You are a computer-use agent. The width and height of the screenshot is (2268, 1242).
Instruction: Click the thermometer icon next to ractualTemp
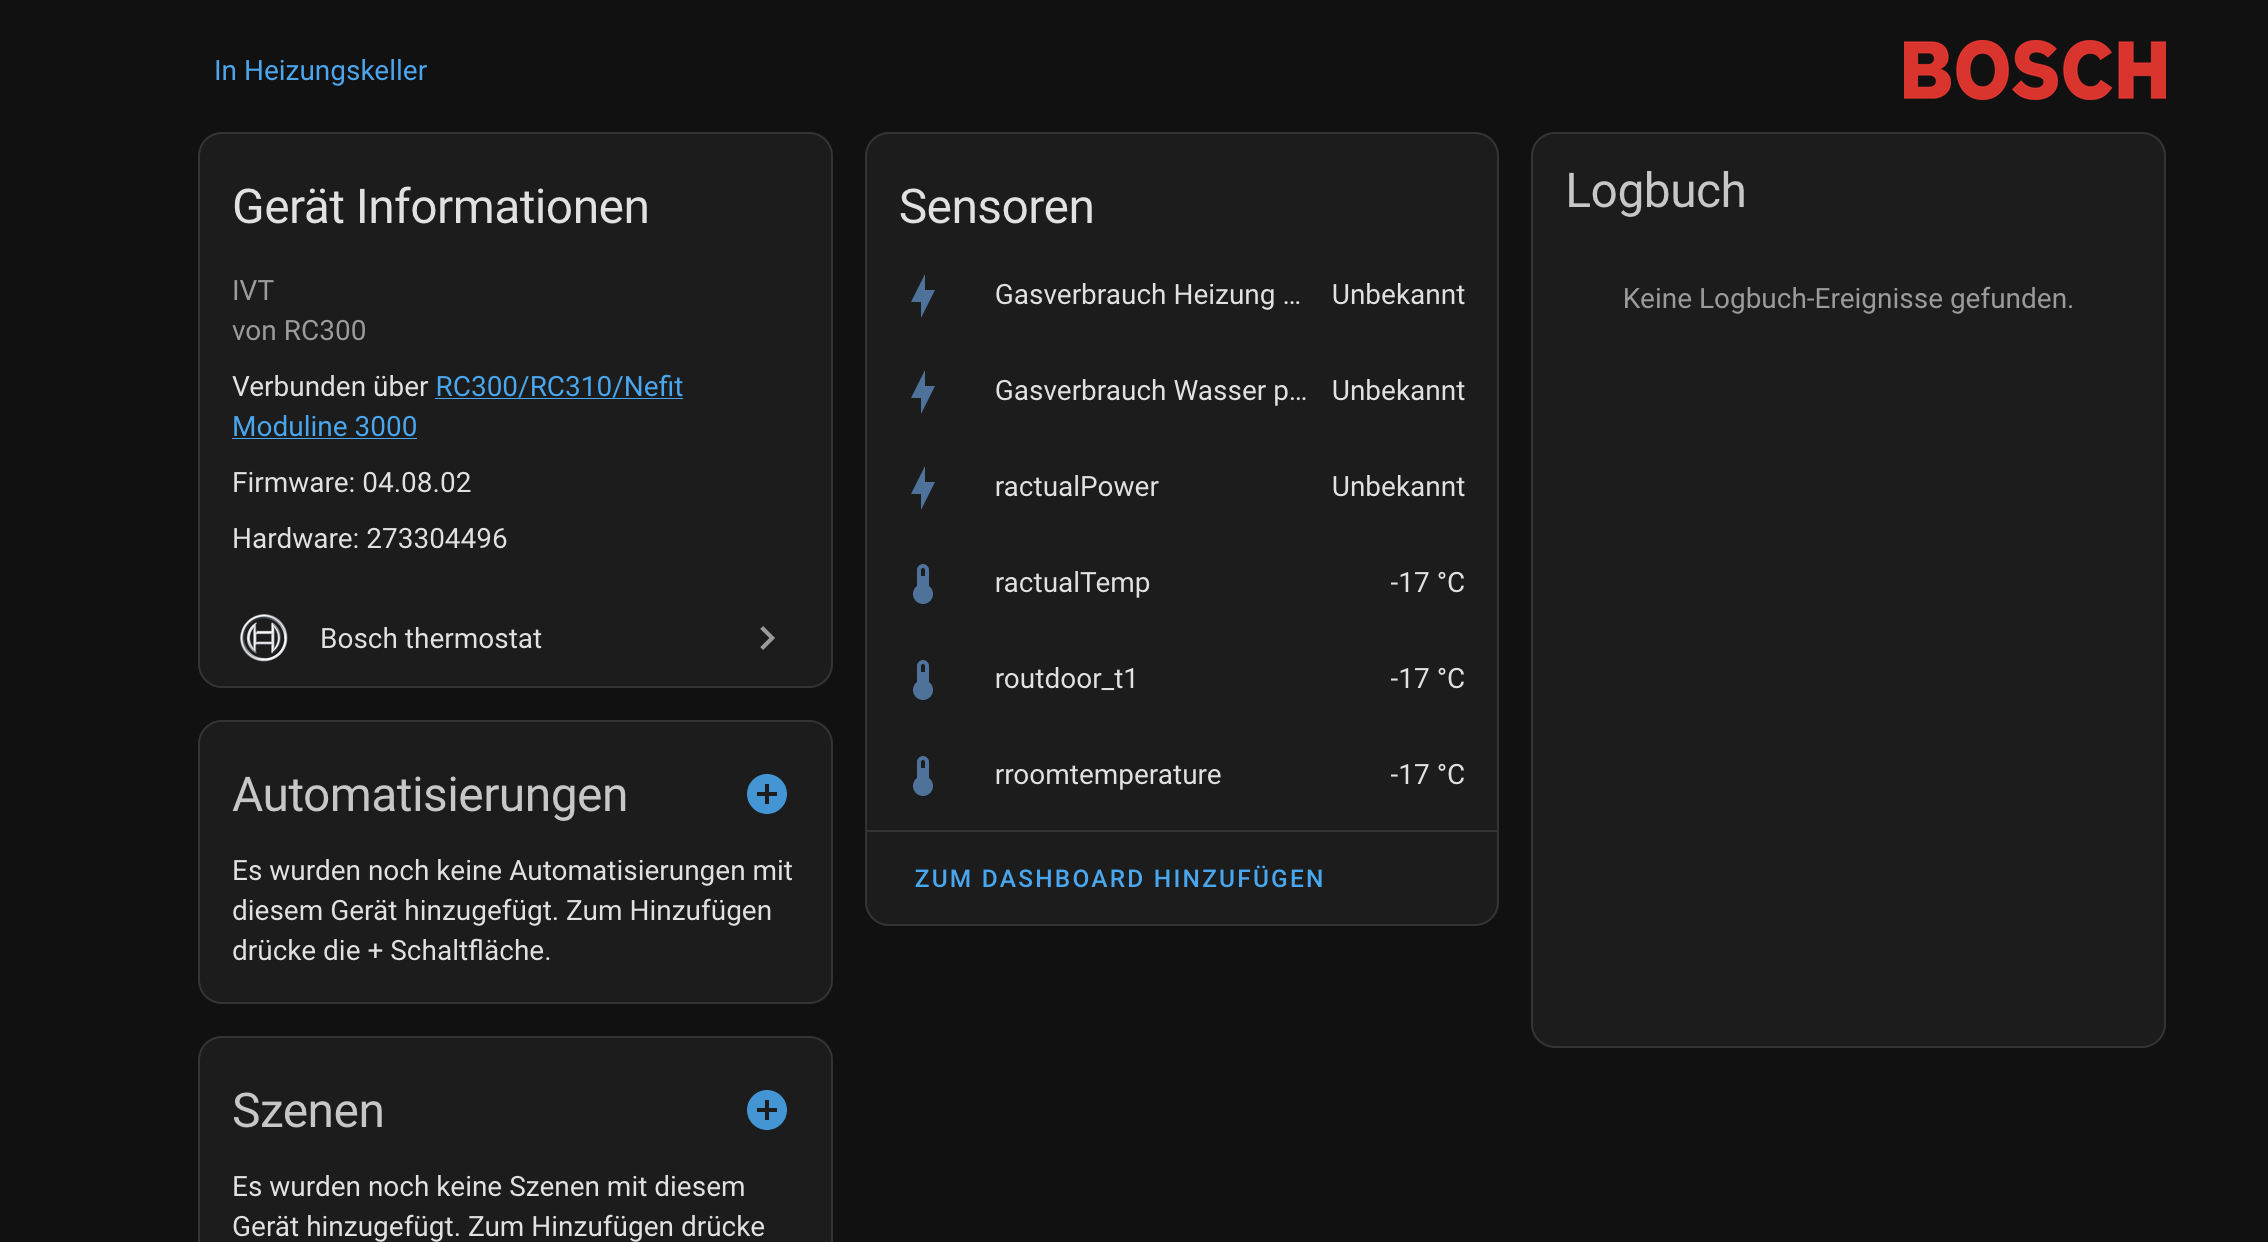(923, 583)
